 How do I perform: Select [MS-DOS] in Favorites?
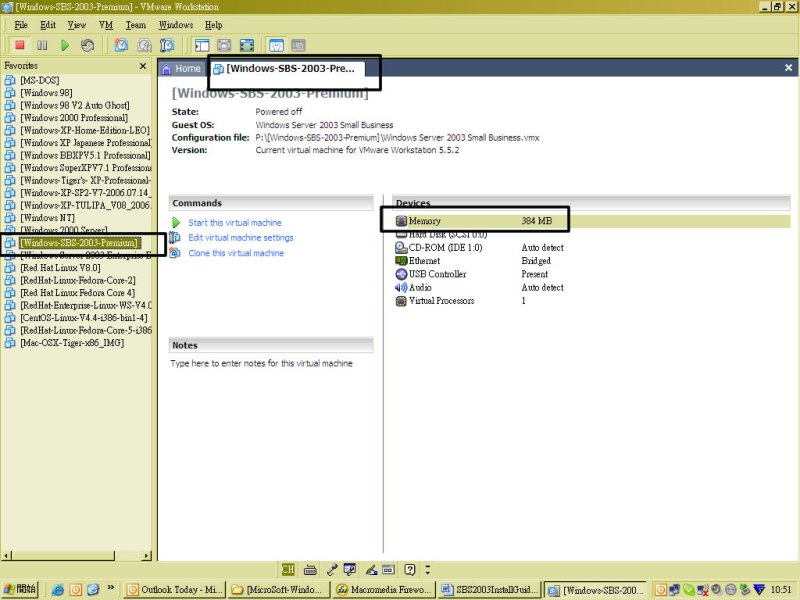tap(40, 80)
